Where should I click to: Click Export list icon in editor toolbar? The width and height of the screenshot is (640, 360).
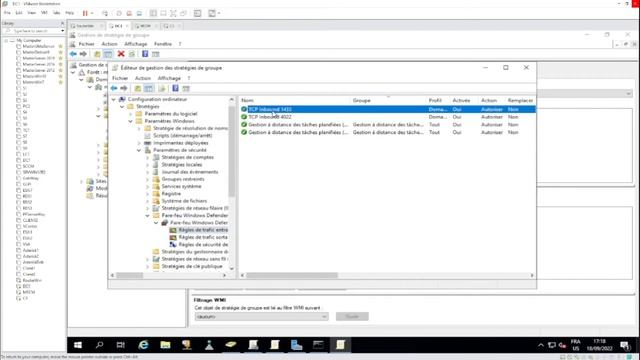pyautogui.click(x=162, y=88)
